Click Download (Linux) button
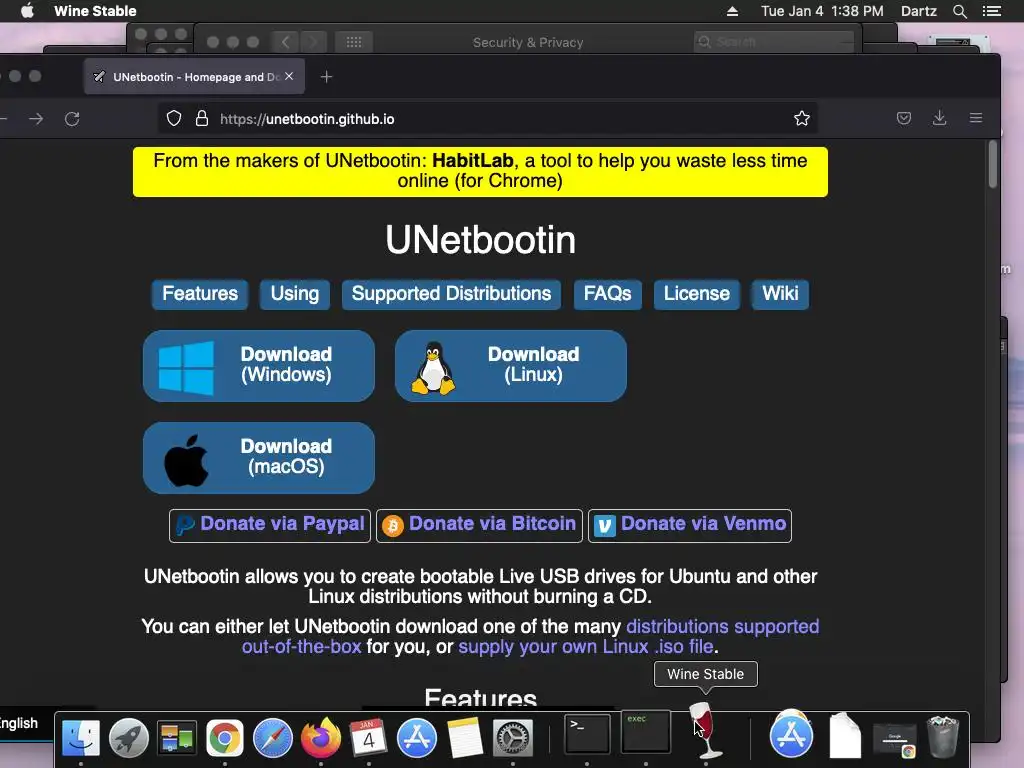Screen dimensions: 1024x768 511,366
